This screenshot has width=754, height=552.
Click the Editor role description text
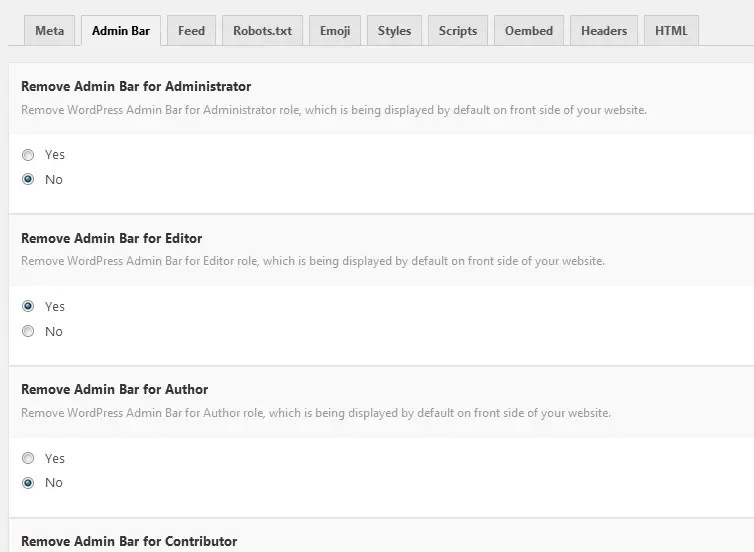click(x=313, y=261)
